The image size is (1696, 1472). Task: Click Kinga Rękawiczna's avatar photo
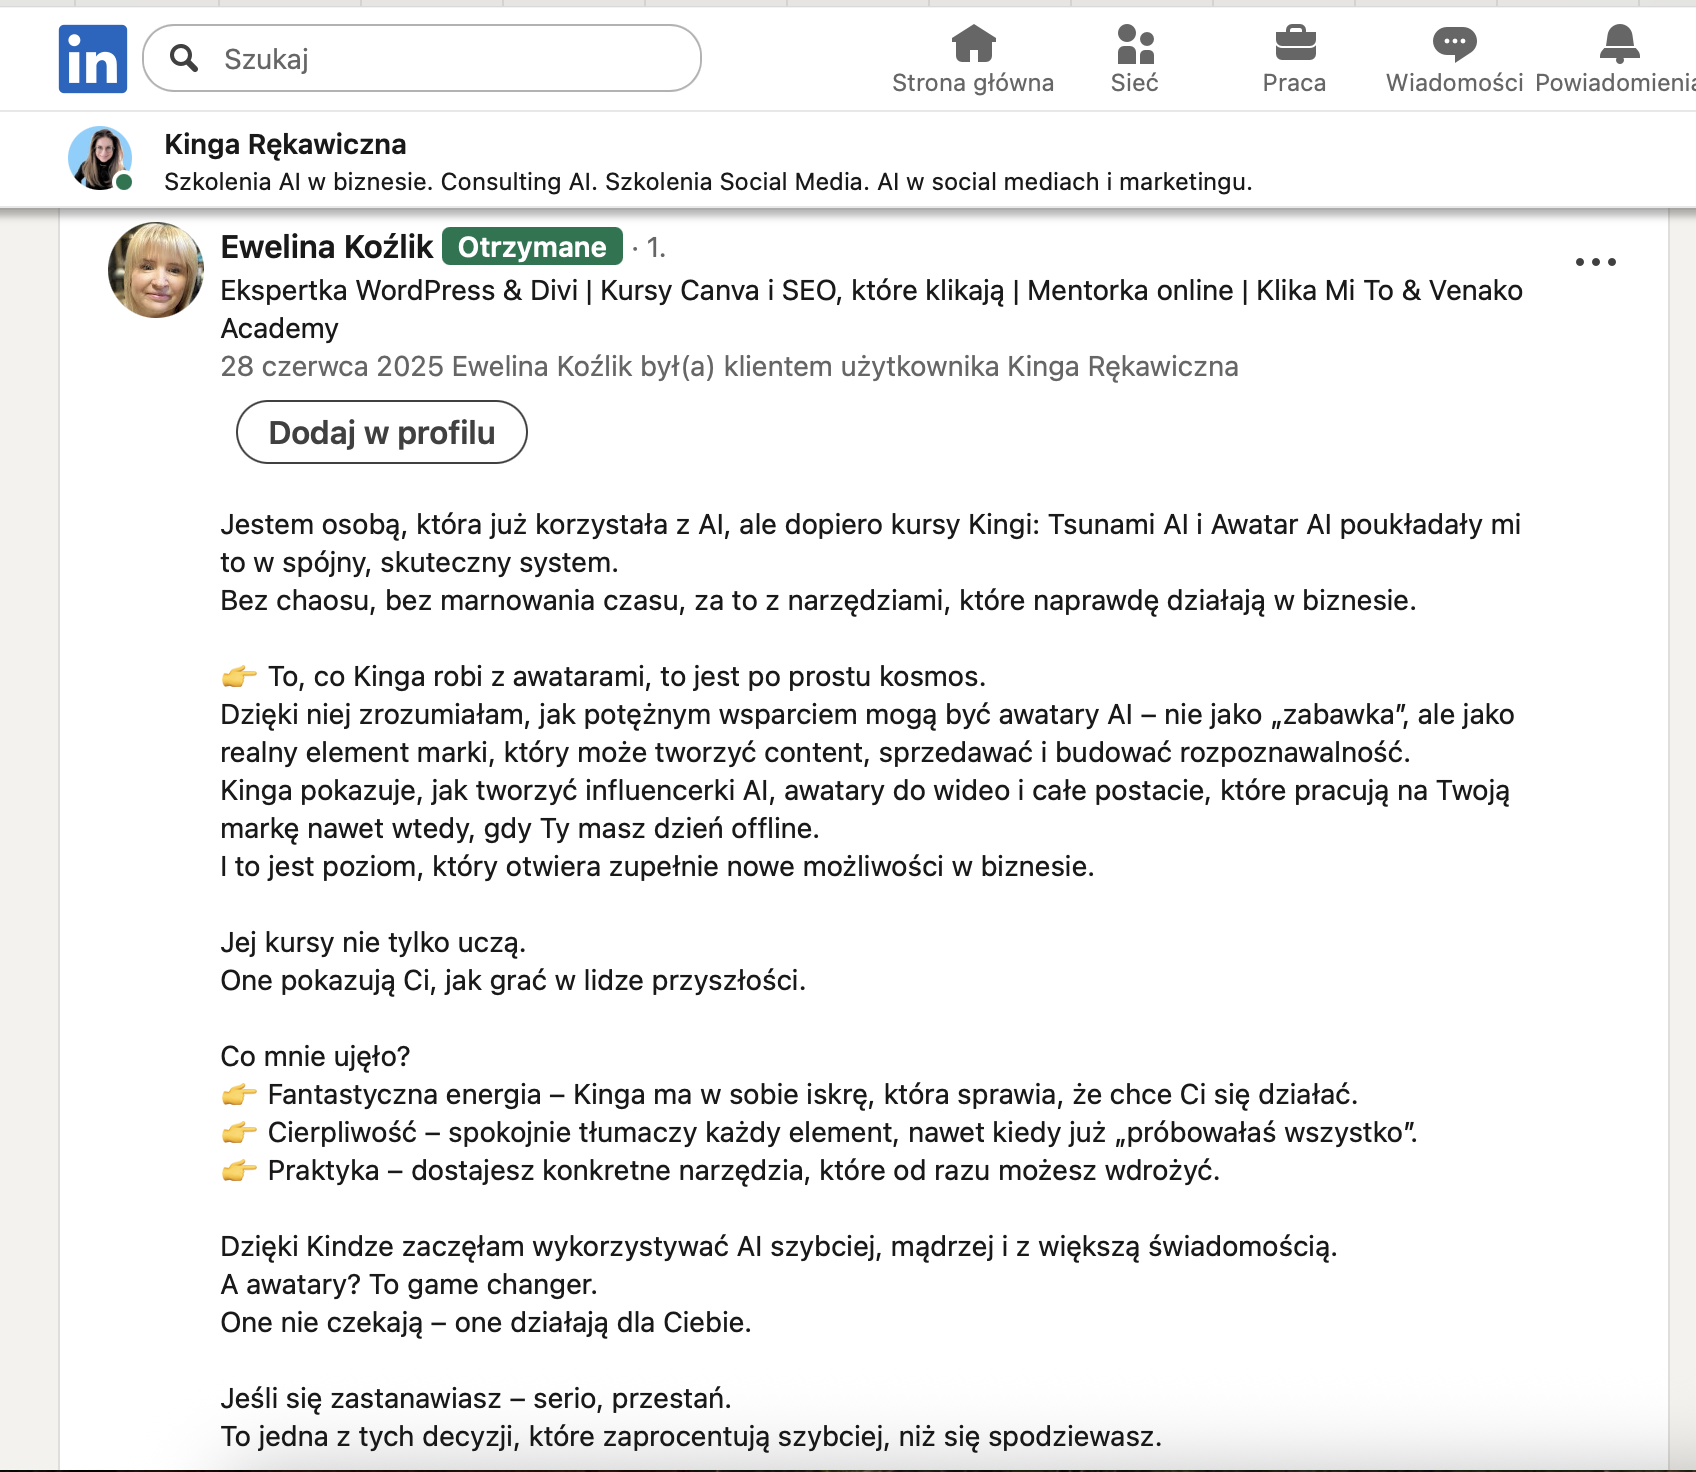(x=99, y=158)
